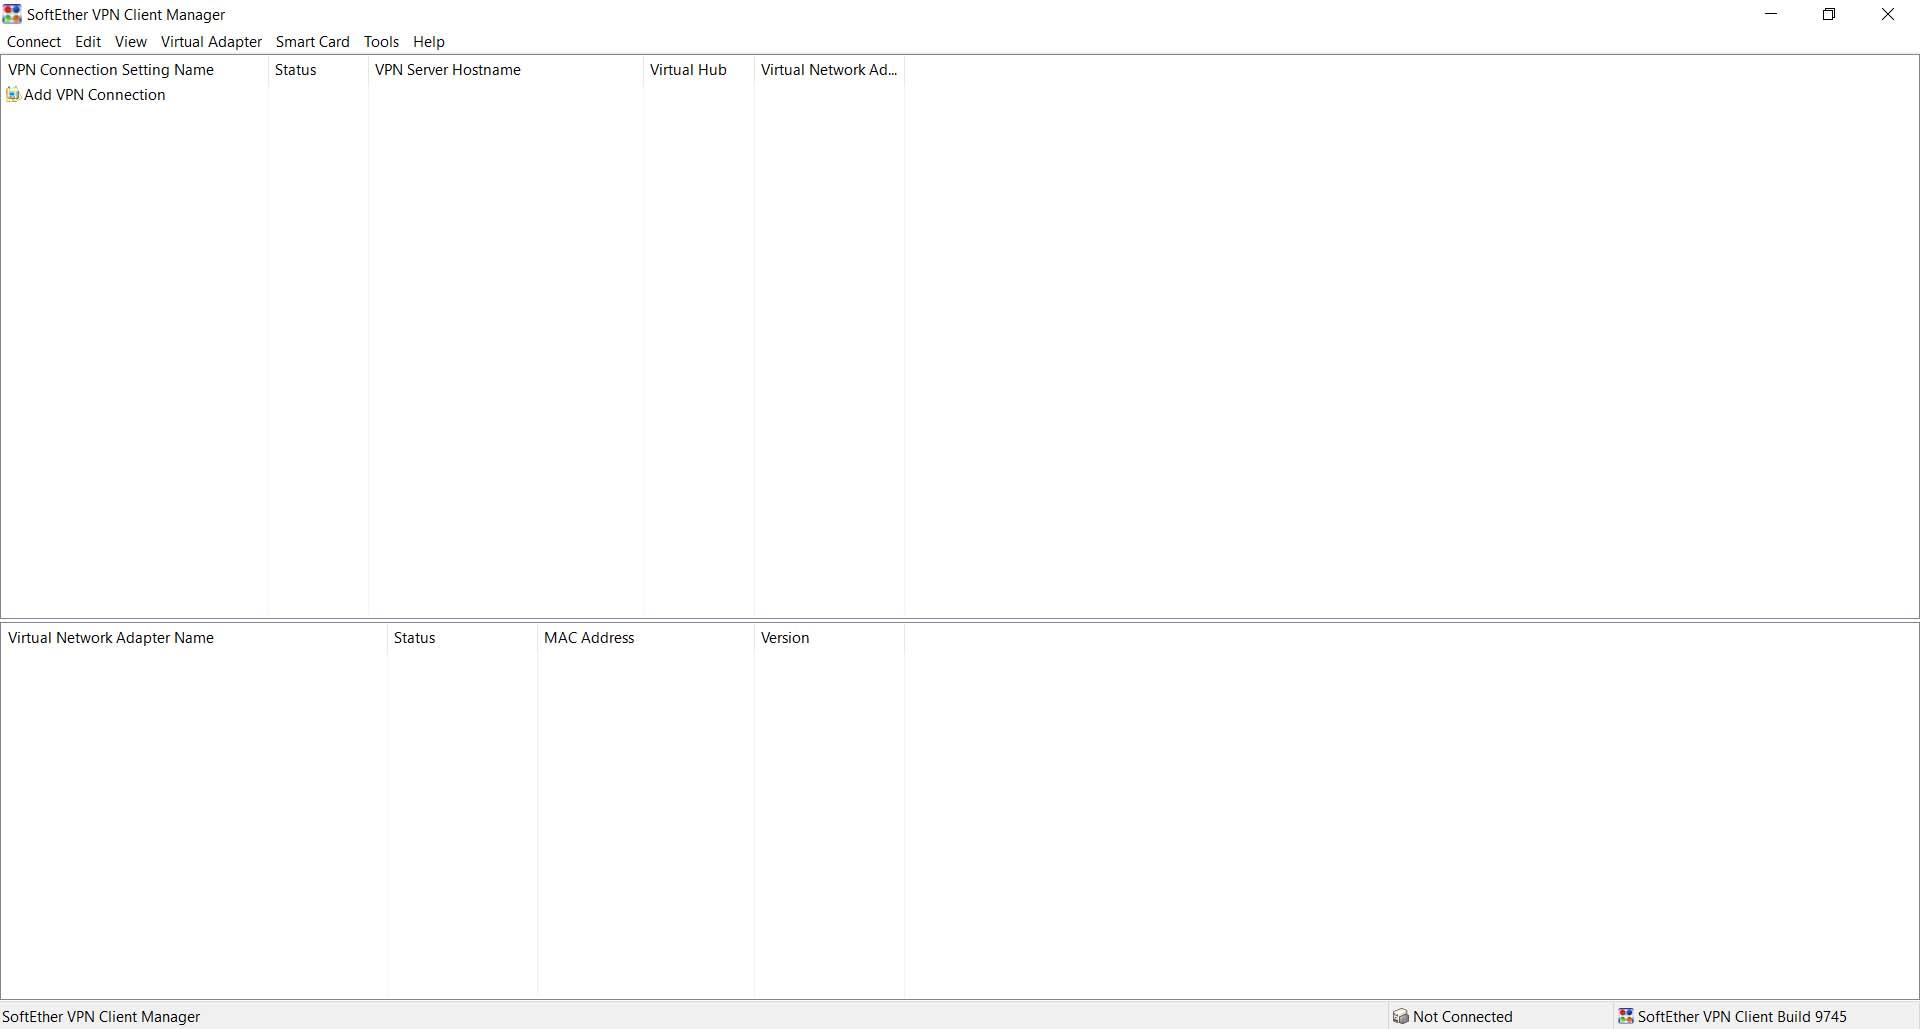Click the Add VPN Connection icon

pos(13,95)
